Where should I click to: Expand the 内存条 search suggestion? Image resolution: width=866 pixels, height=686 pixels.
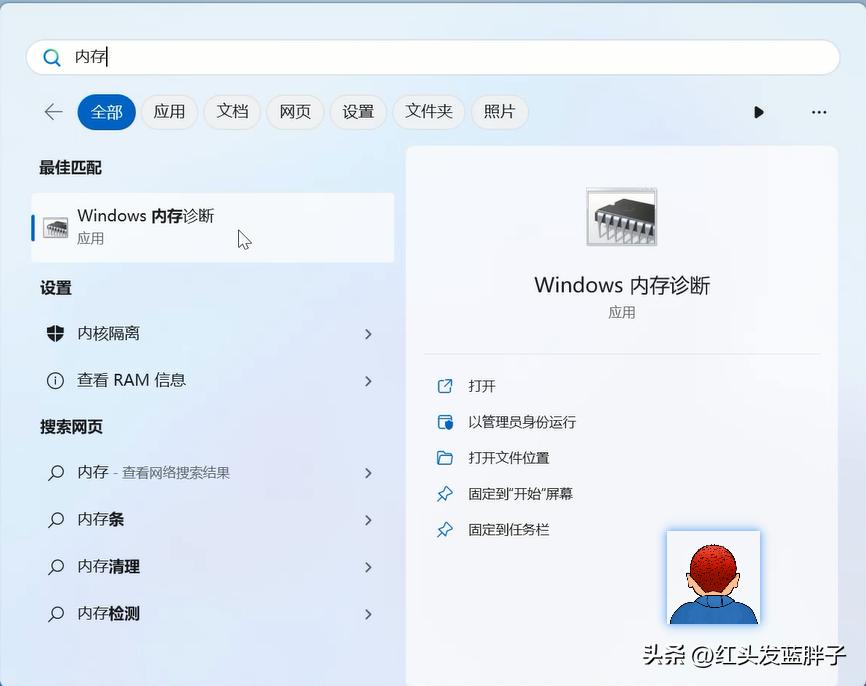click(x=368, y=519)
